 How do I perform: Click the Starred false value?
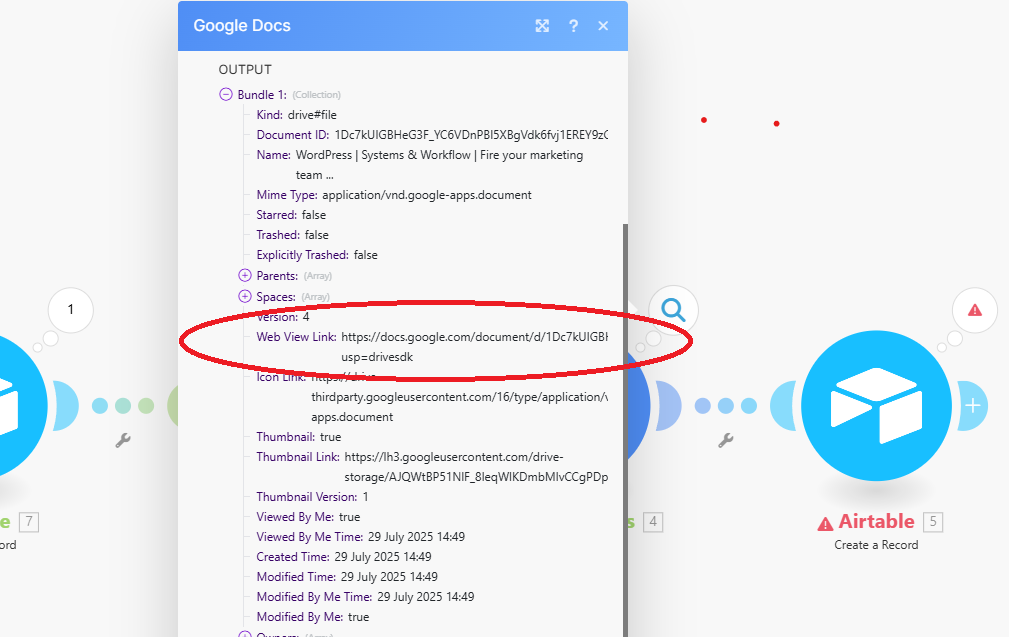314,215
